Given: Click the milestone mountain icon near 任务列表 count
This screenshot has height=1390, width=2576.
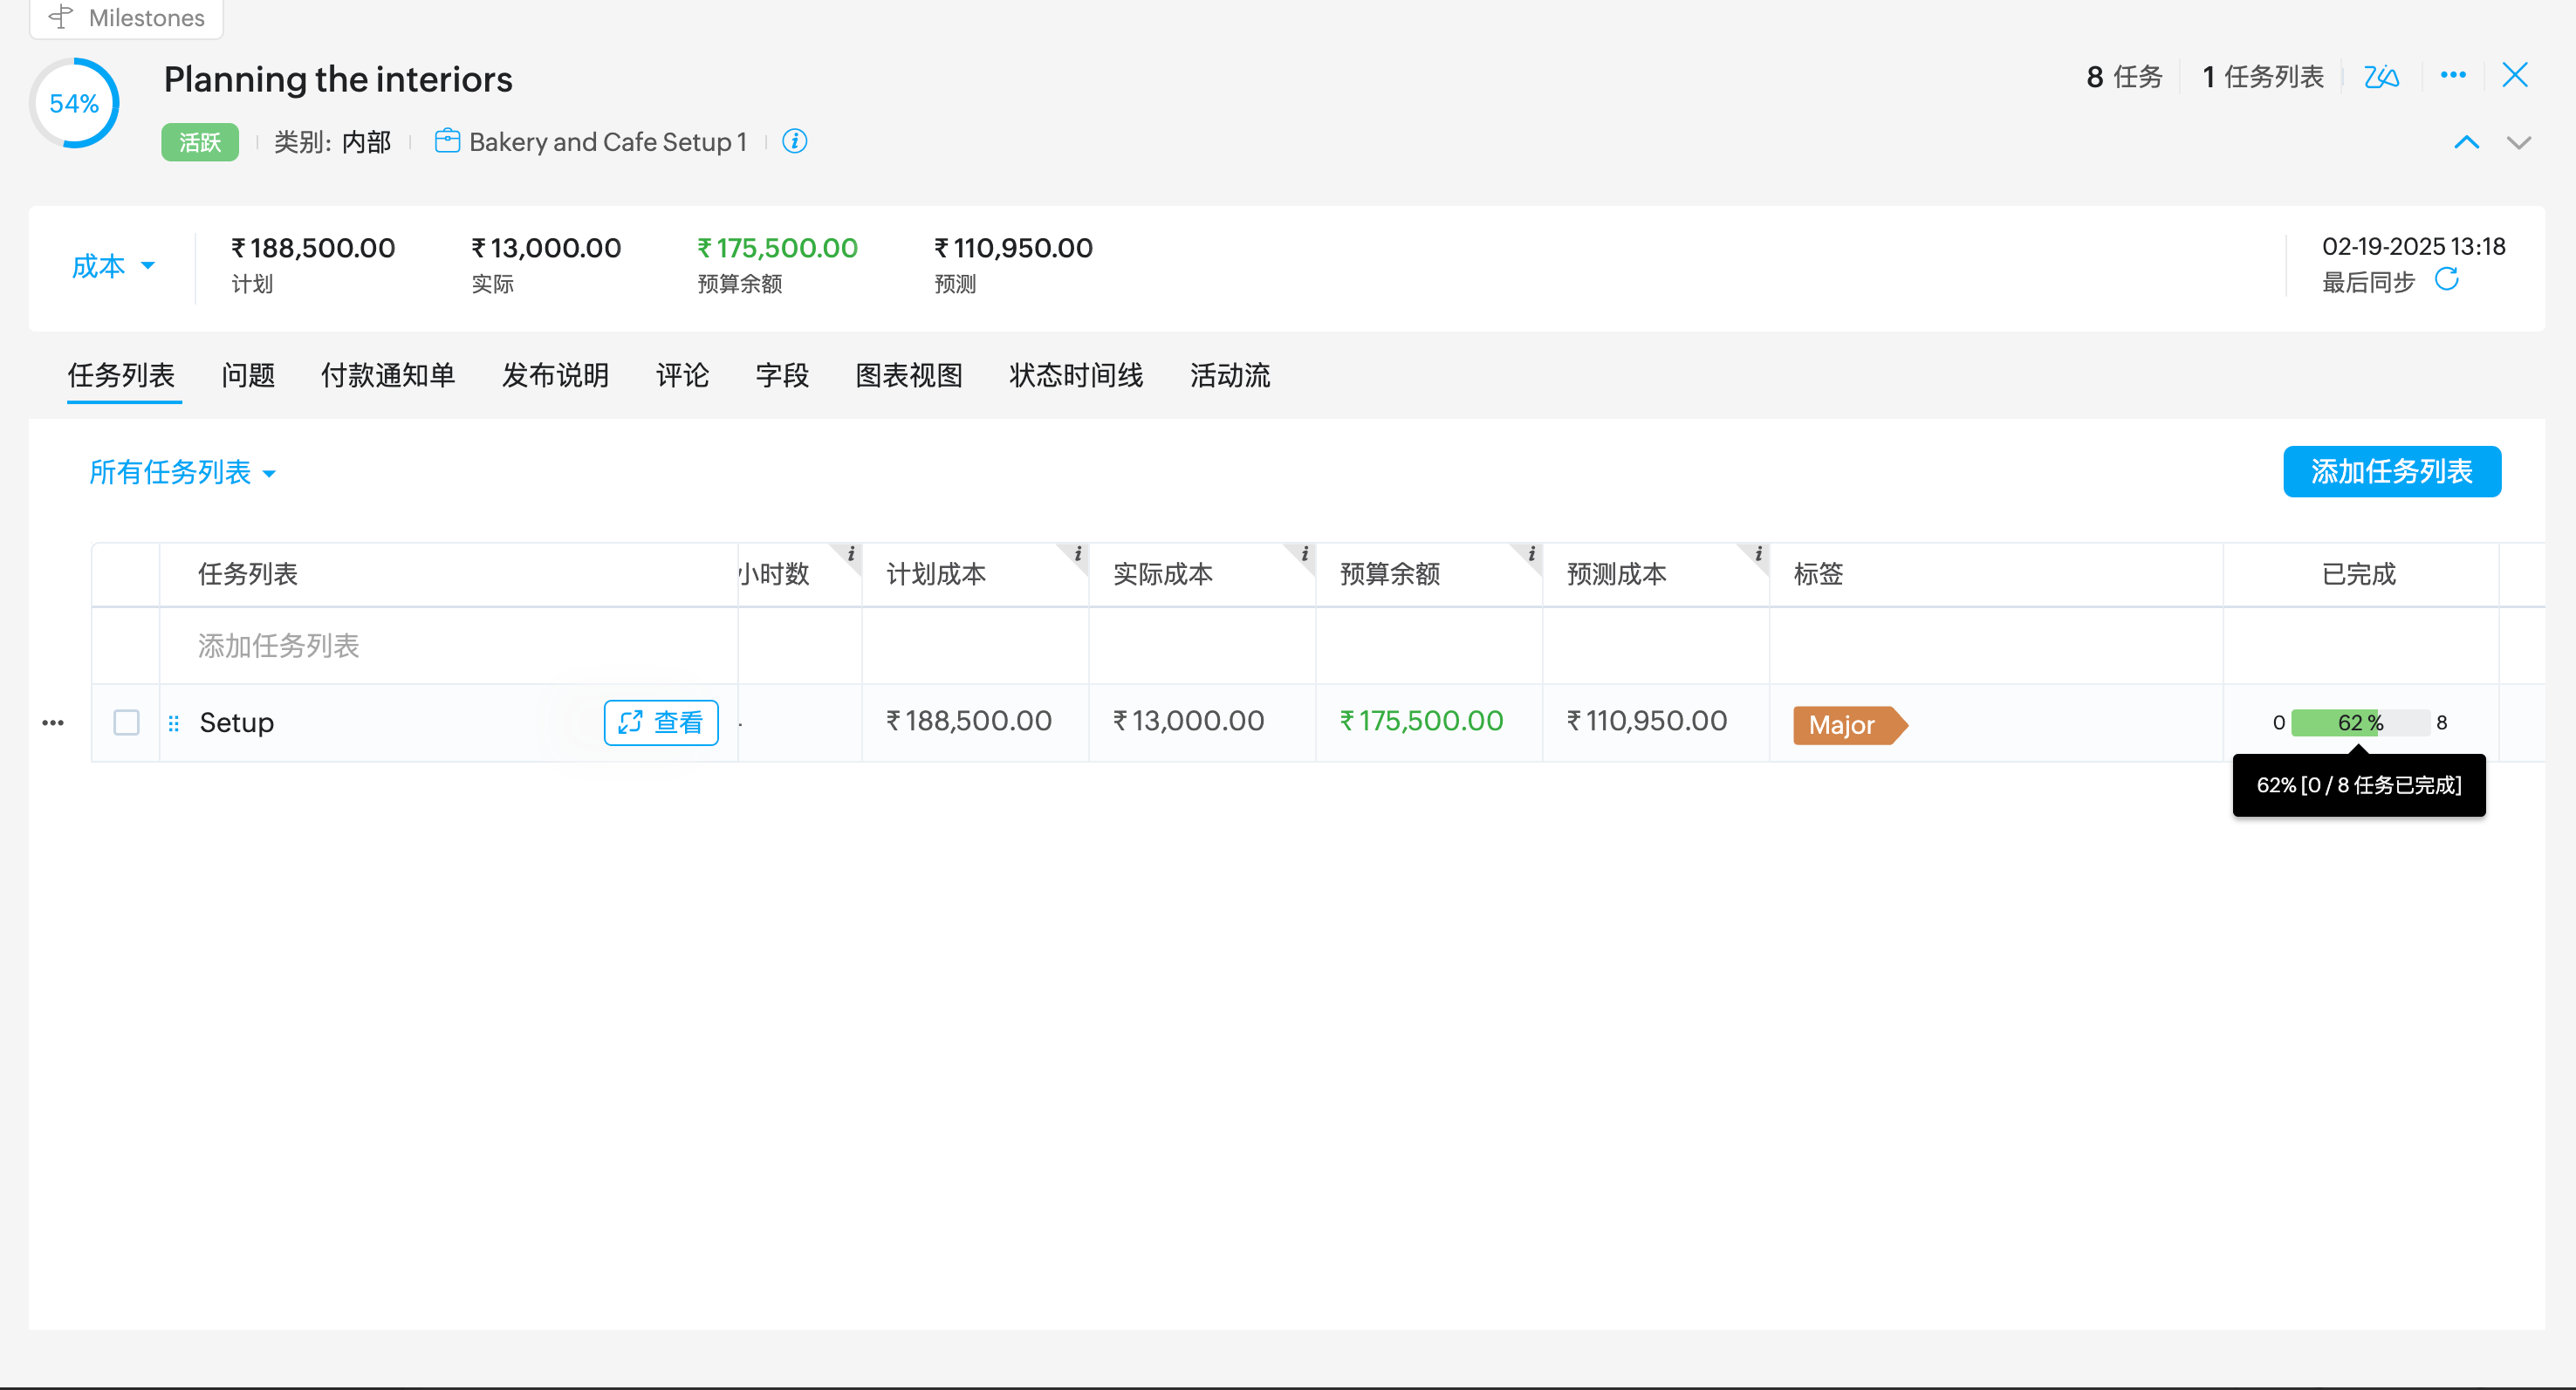Looking at the screenshot, I should tap(2381, 76).
